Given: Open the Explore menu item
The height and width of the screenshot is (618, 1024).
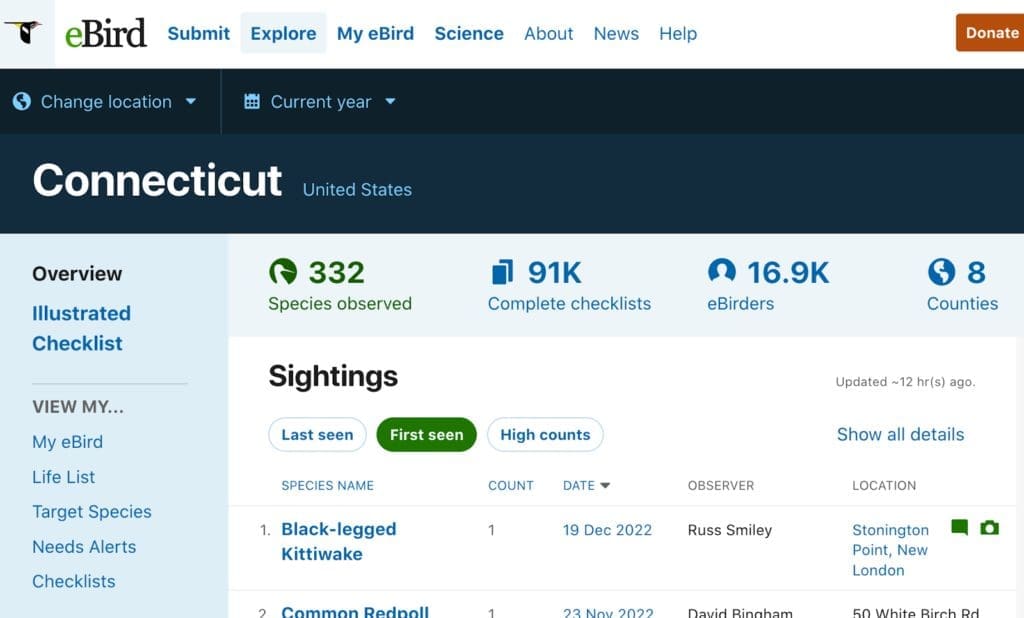Looking at the screenshot, I should coord(283,33).
